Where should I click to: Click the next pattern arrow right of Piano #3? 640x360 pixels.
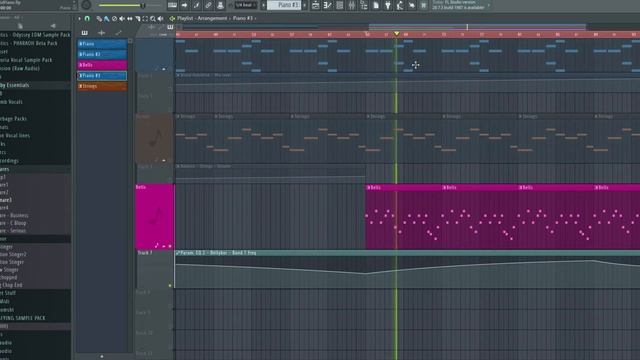[304, 5]
